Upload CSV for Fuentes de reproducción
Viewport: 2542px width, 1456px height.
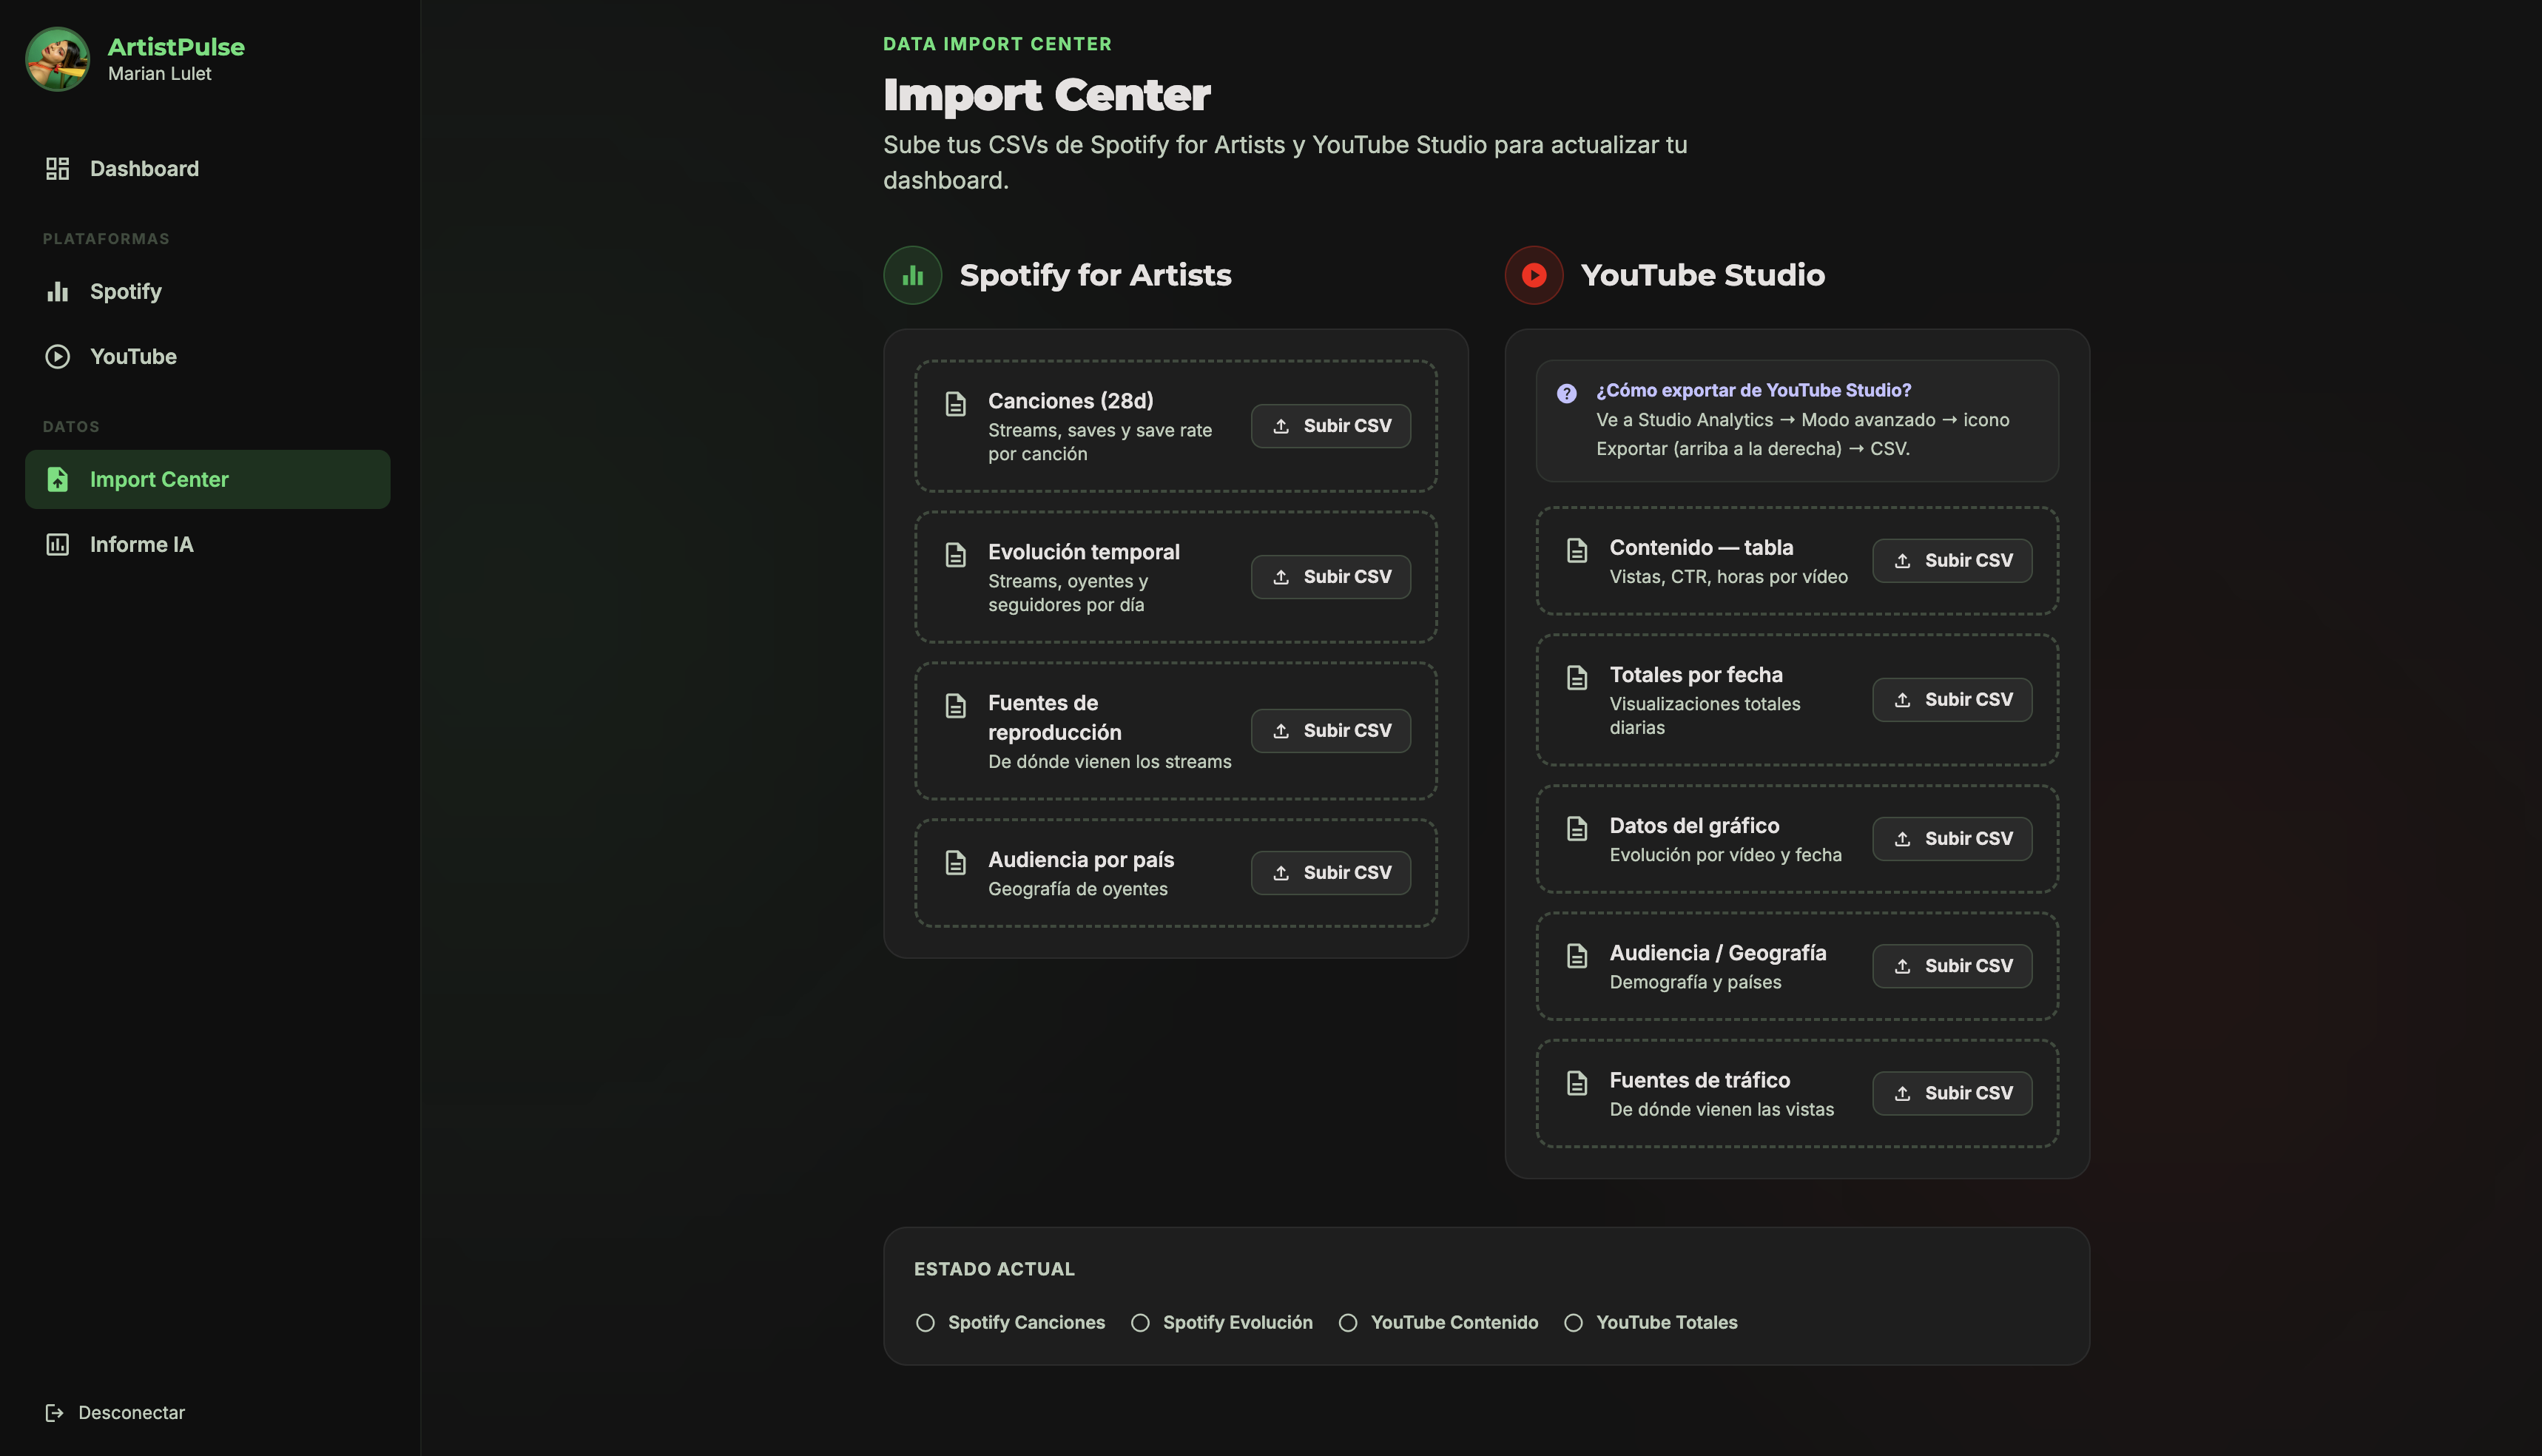coord(1330,731)
